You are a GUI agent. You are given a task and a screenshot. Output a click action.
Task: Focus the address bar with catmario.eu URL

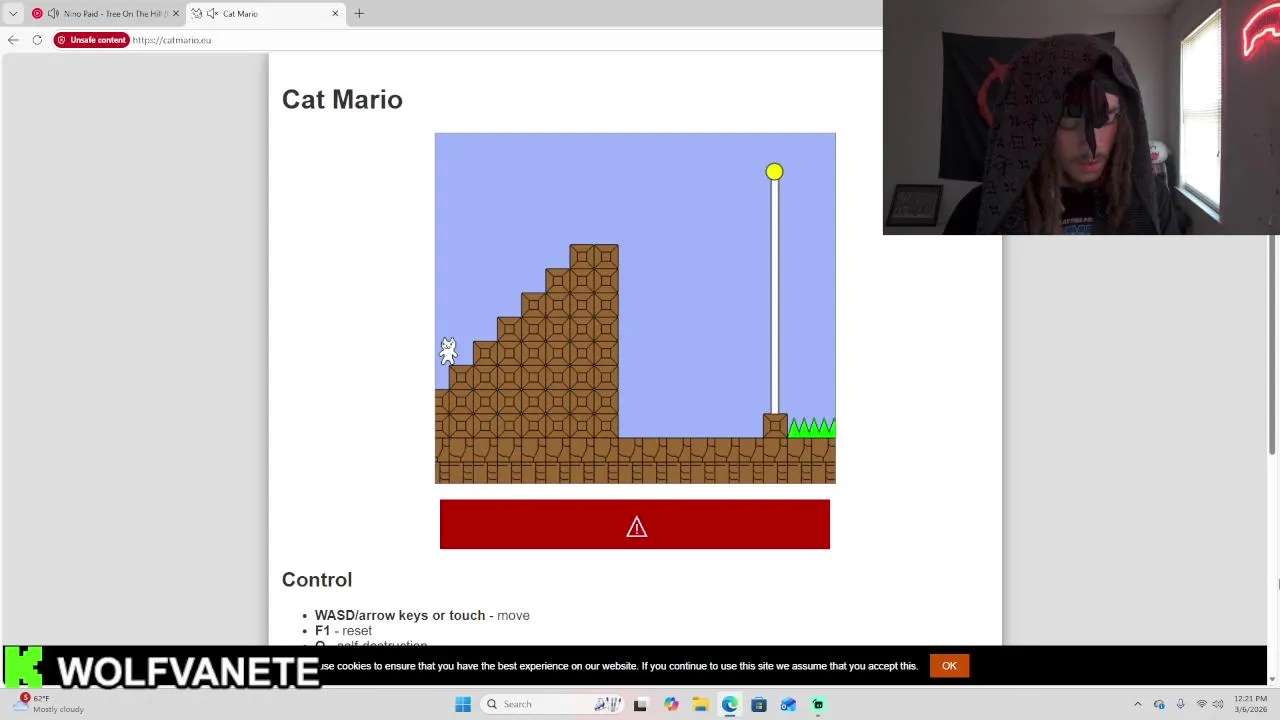[172, 40]
